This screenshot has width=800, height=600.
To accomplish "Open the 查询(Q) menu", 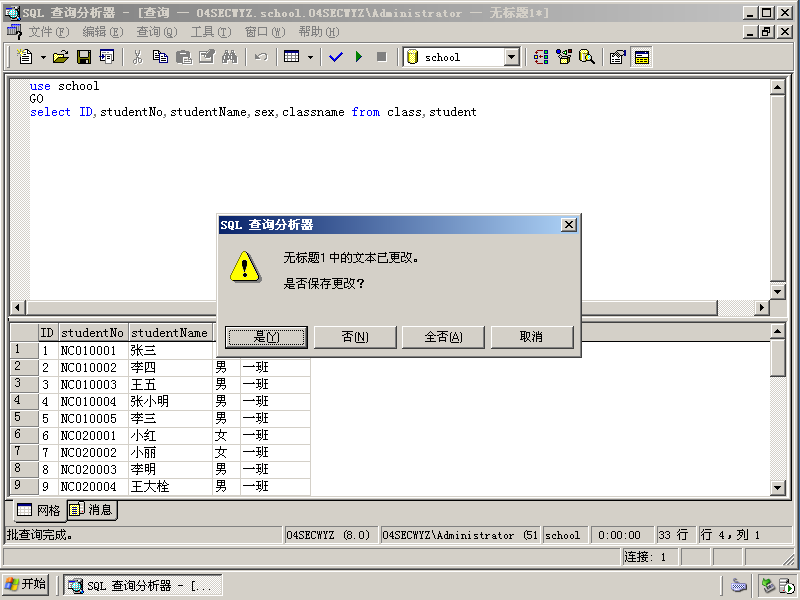I will pos(157,32).
